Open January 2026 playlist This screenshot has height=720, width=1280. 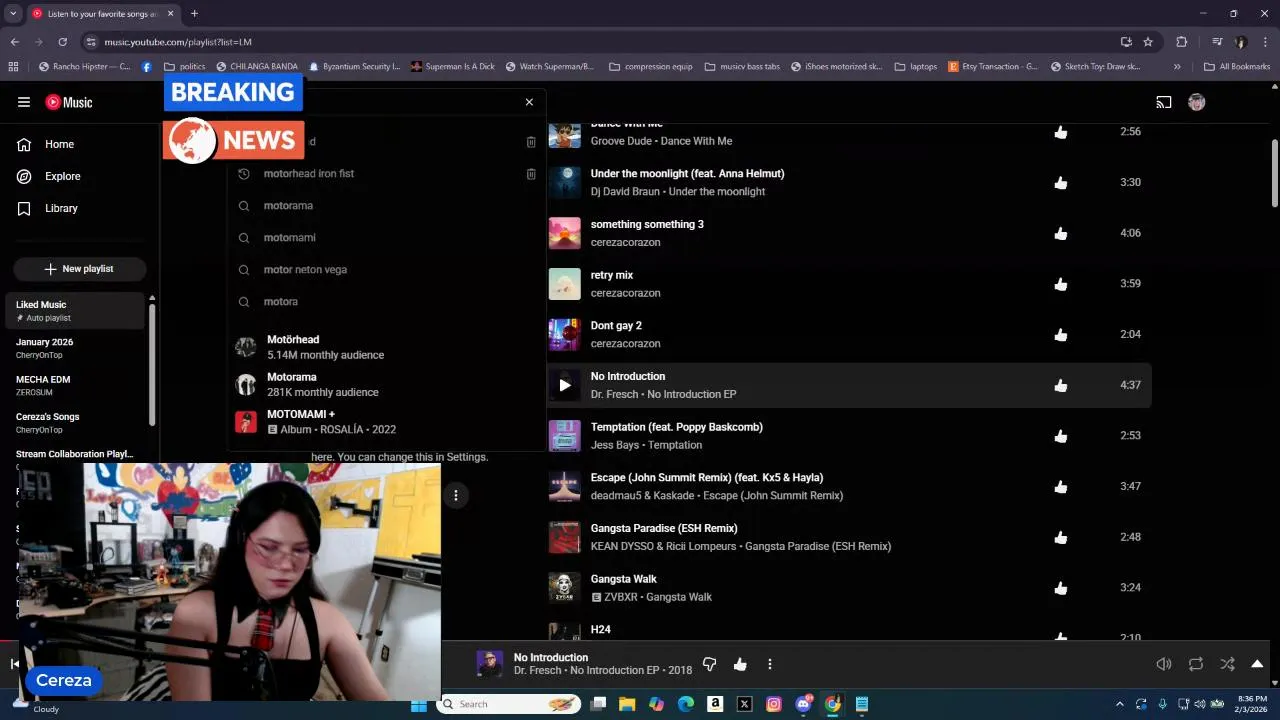click(x=76, y=348)
